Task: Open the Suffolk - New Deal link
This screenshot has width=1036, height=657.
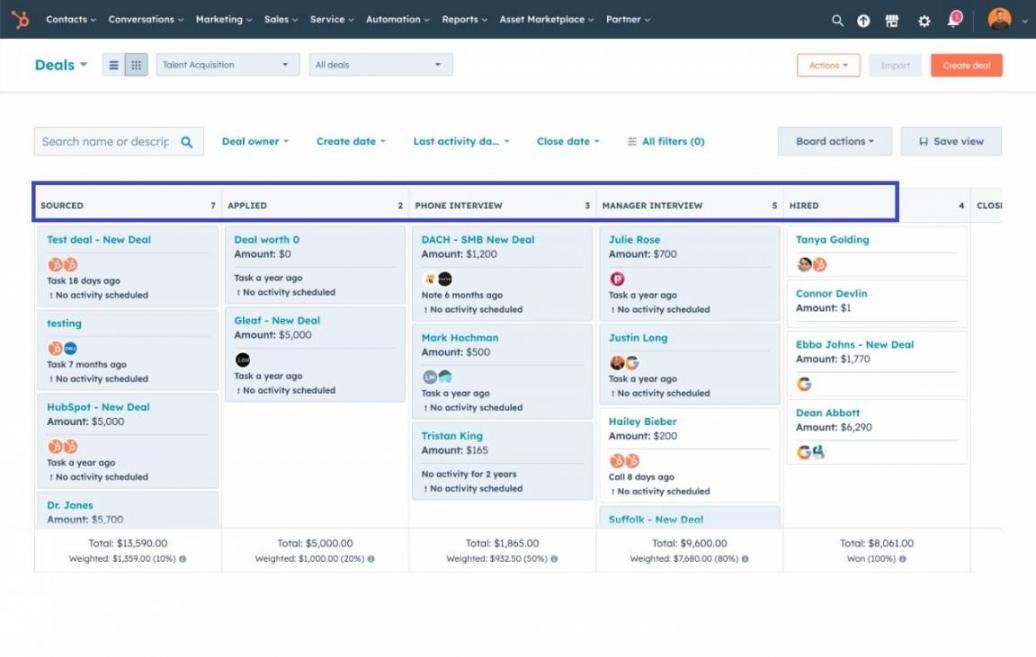Action: coord(656,520)
